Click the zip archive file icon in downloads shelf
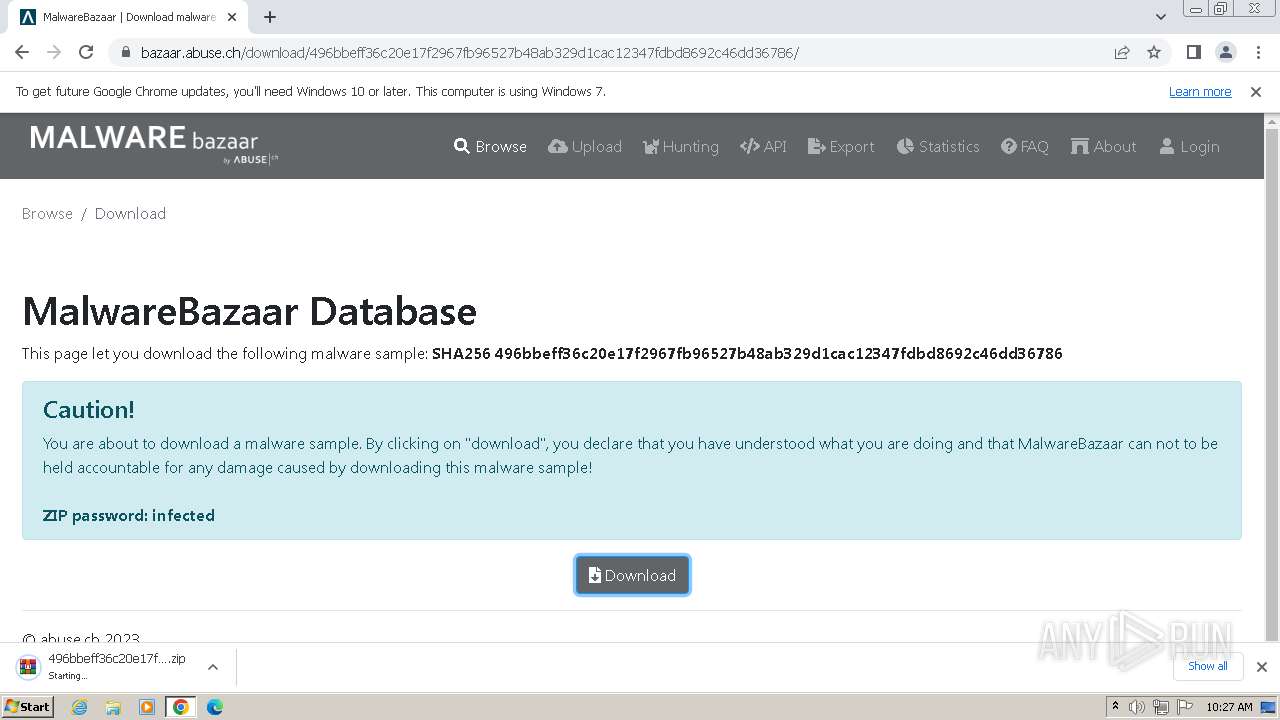Screen dimensions: 1280x720 click(29, 666)
